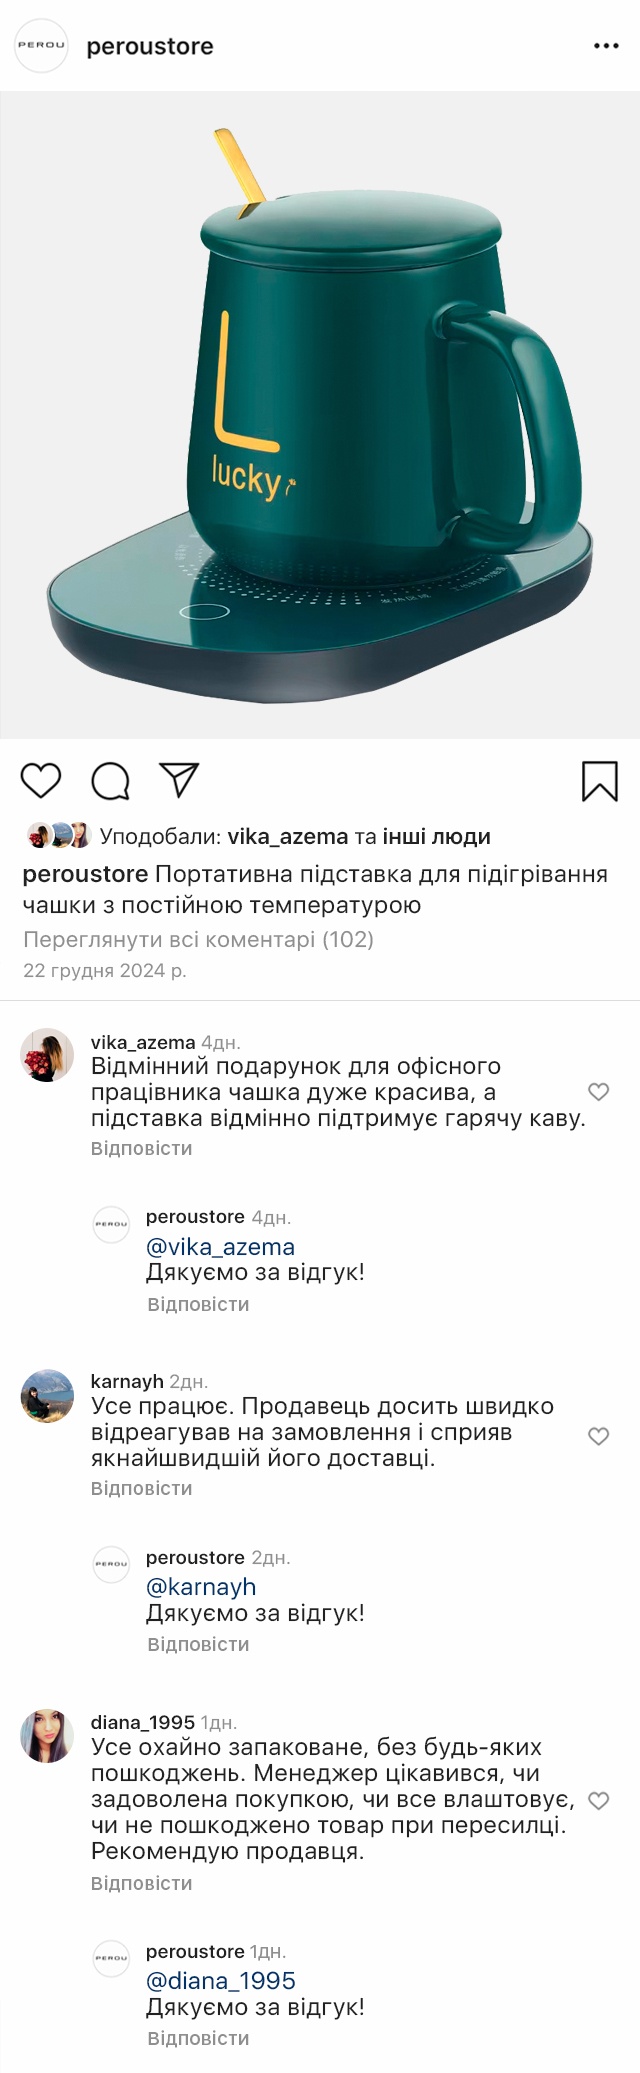Like the post with the heart icon
The height and width of the screenshot is (2073, 640).
pos(41,780)
